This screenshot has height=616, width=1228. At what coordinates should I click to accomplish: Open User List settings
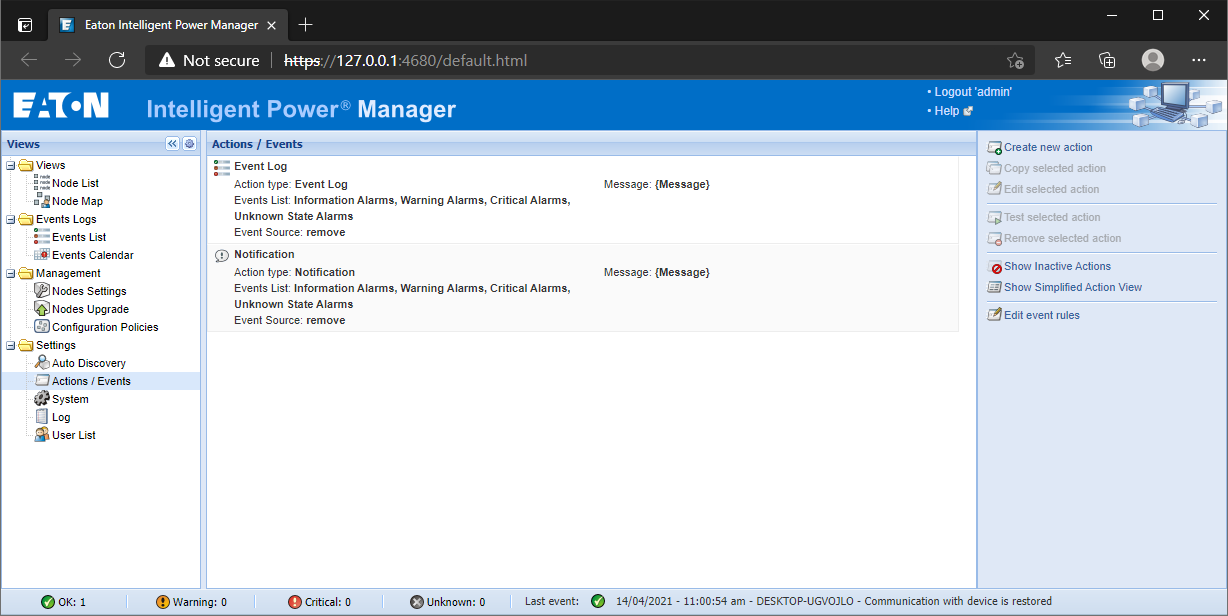74,435
